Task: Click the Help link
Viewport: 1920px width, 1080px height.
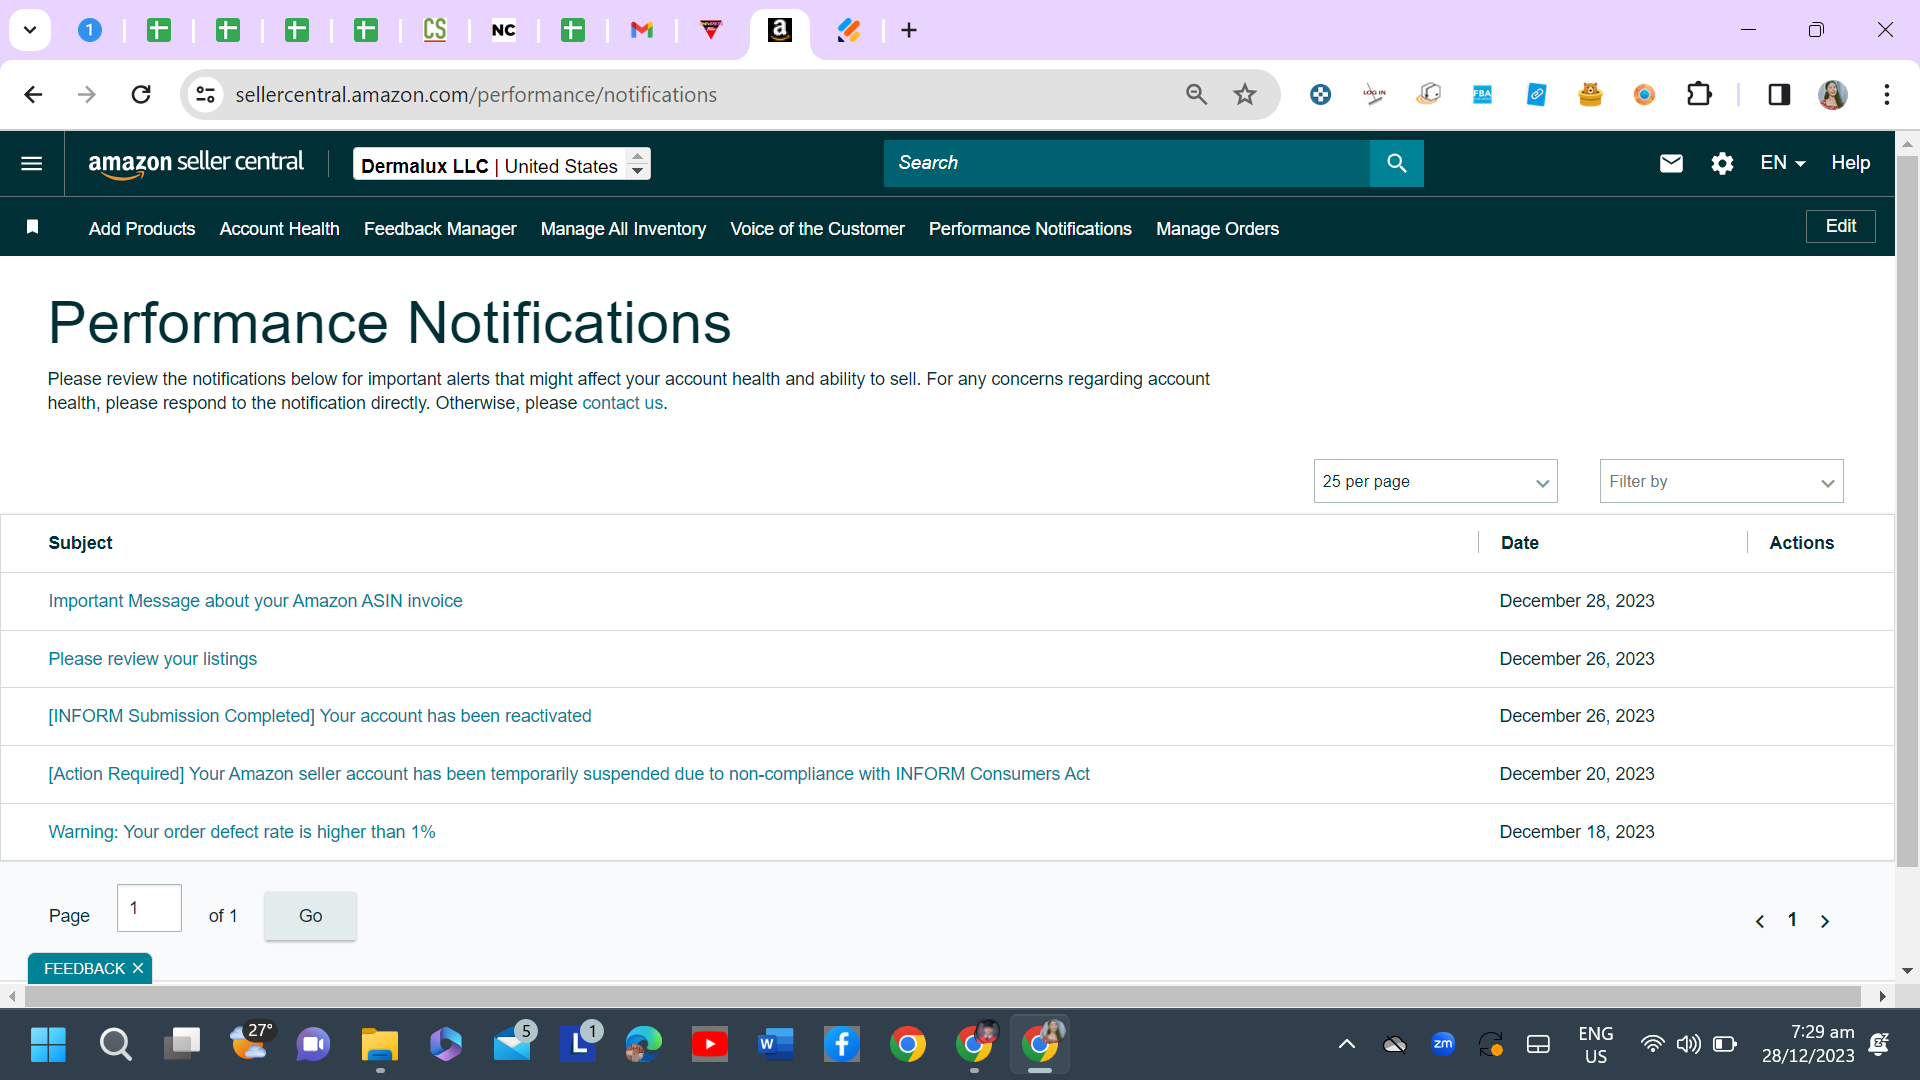Action: [x=1850, y=163]
